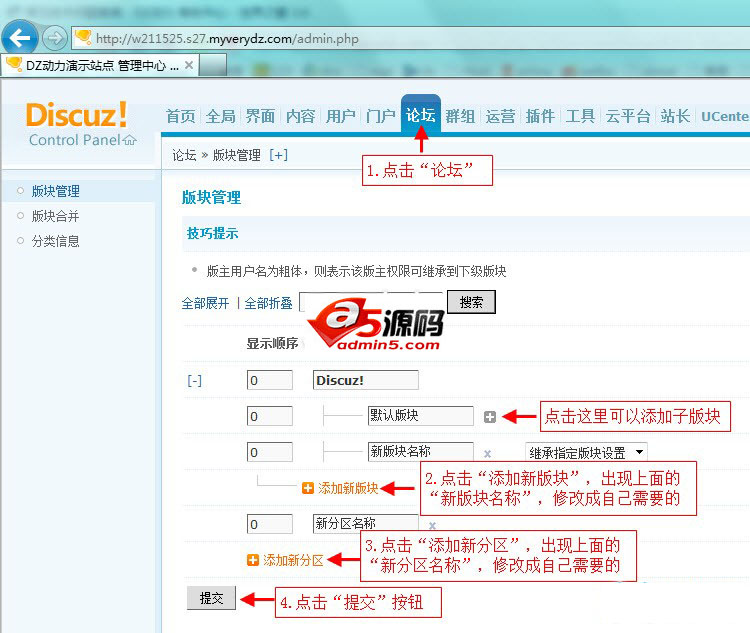The height and width of the screenshot is (633, 750).
Task: Click the Discuz! logo
Action: pos(77,115)
